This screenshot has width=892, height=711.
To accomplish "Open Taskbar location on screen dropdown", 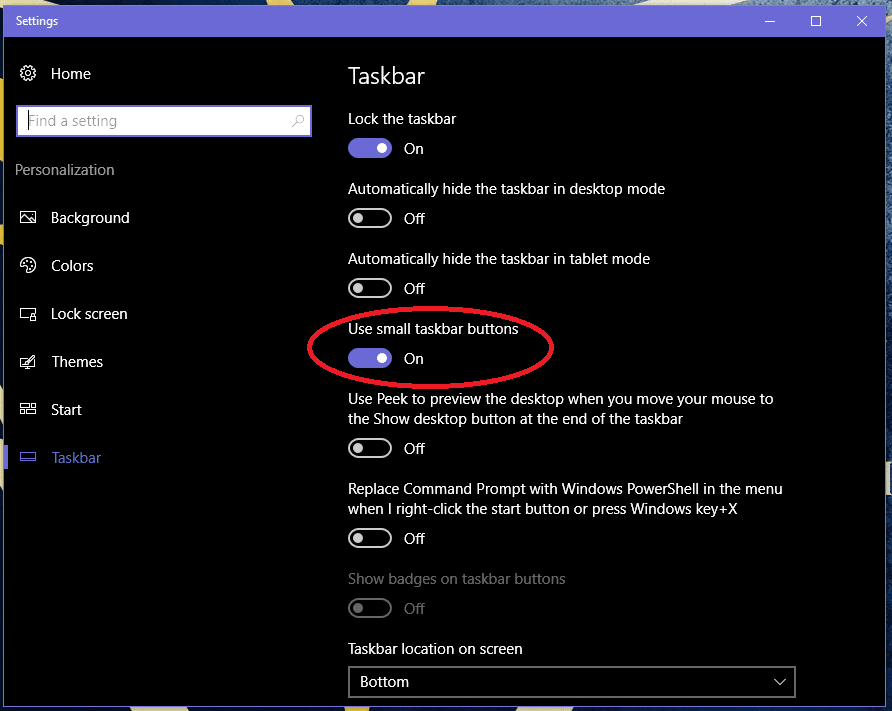I will (570, 682).
